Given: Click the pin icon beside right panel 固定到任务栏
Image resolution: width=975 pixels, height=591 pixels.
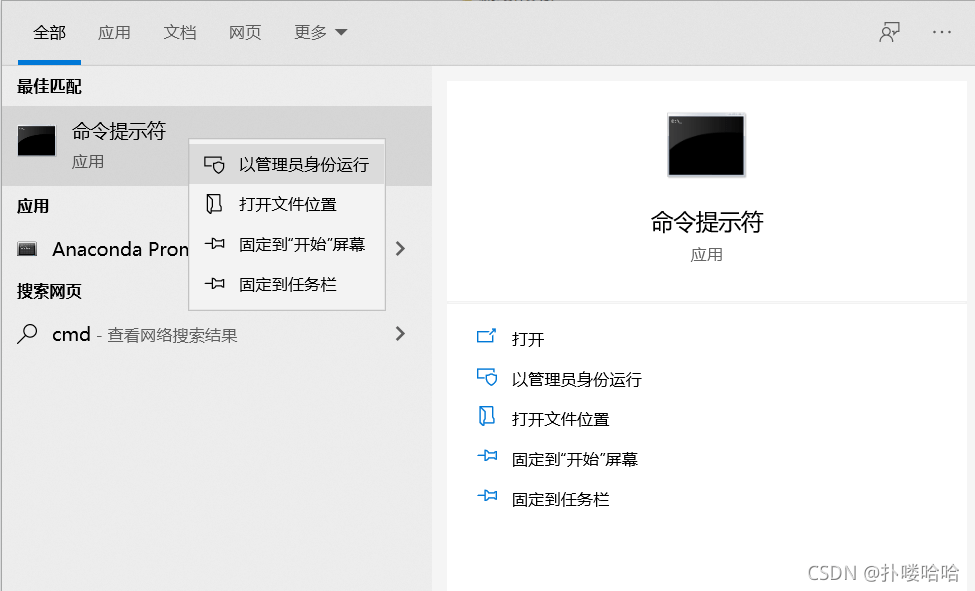Looking at the screenshot, I should pos(487,498).
